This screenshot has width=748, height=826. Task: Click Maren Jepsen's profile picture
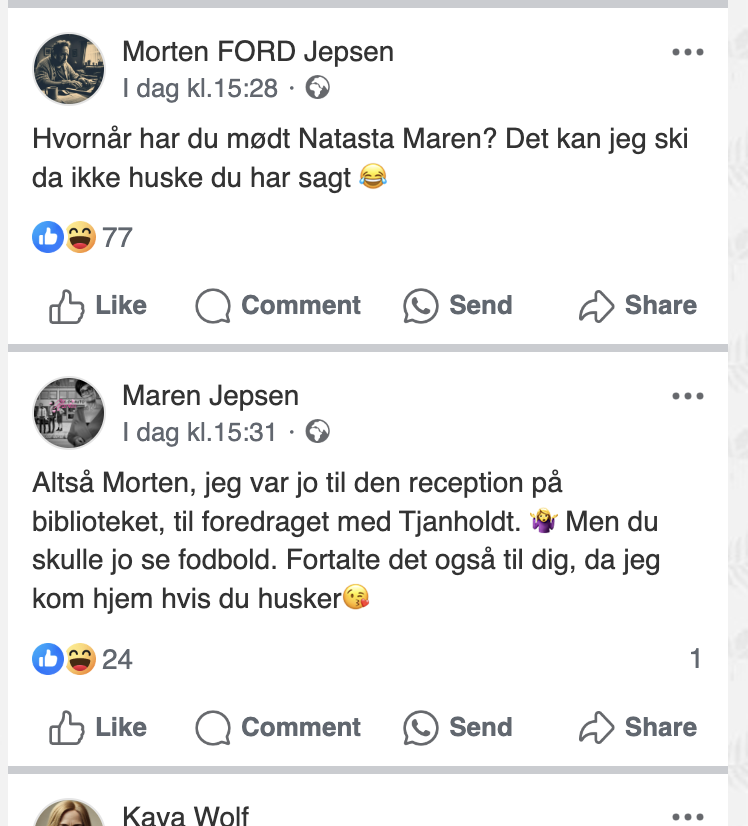69,413
